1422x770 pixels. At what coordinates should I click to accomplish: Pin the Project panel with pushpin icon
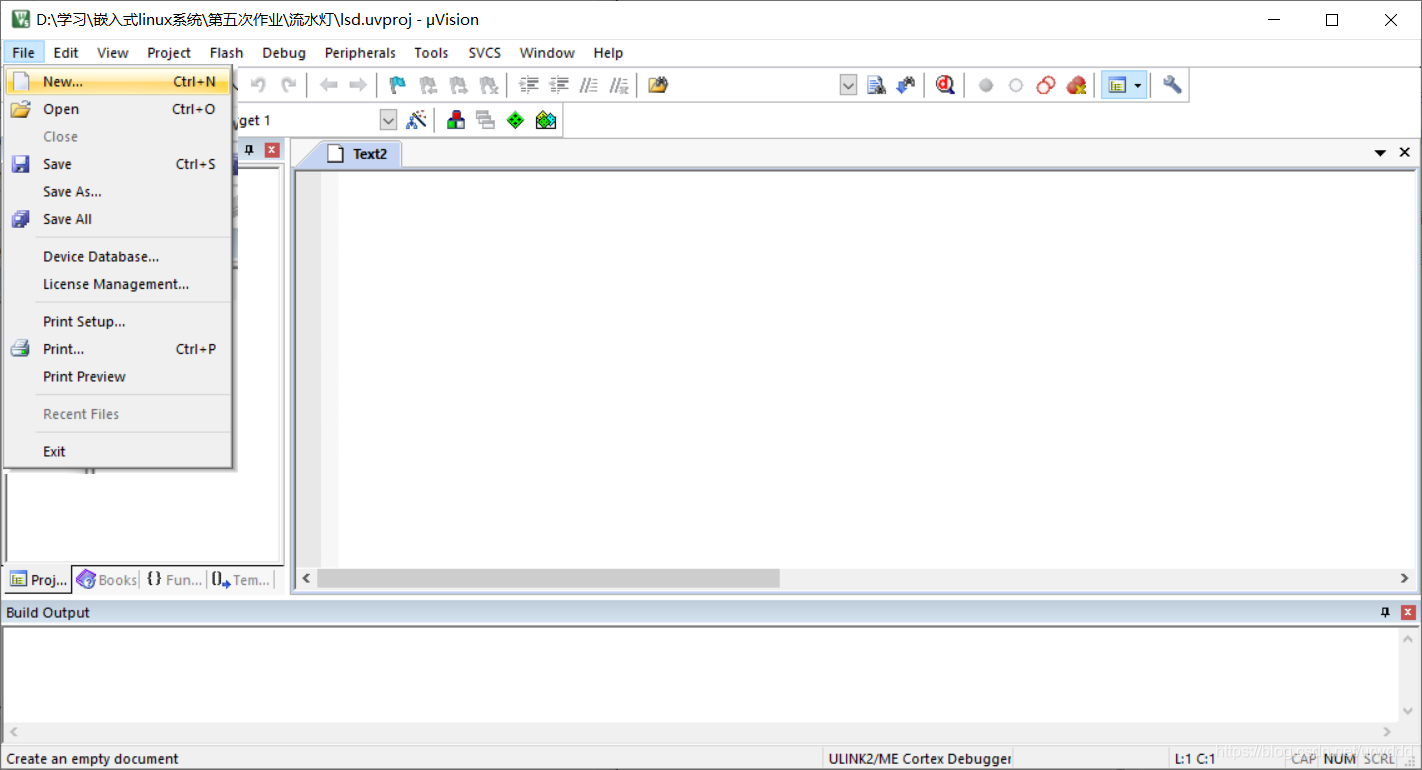point(249,150)
